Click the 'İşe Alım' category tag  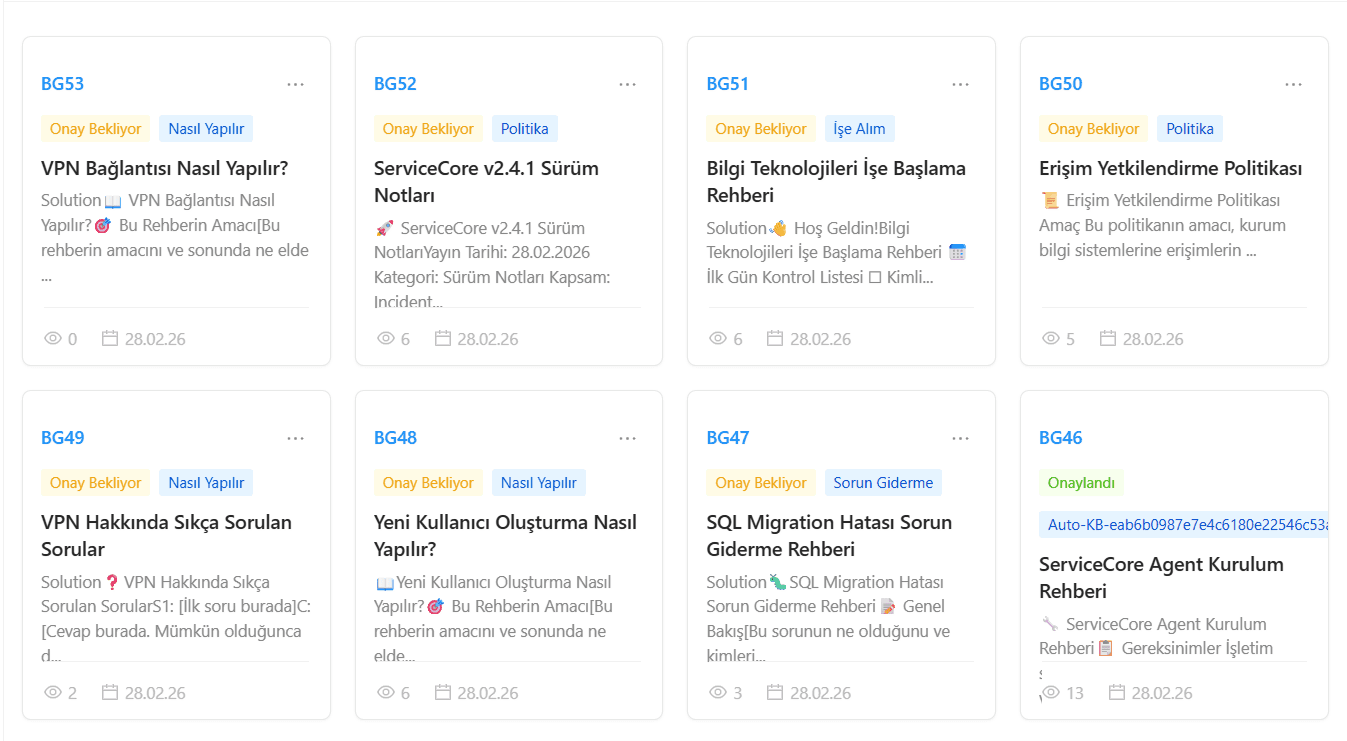(860, 129)
